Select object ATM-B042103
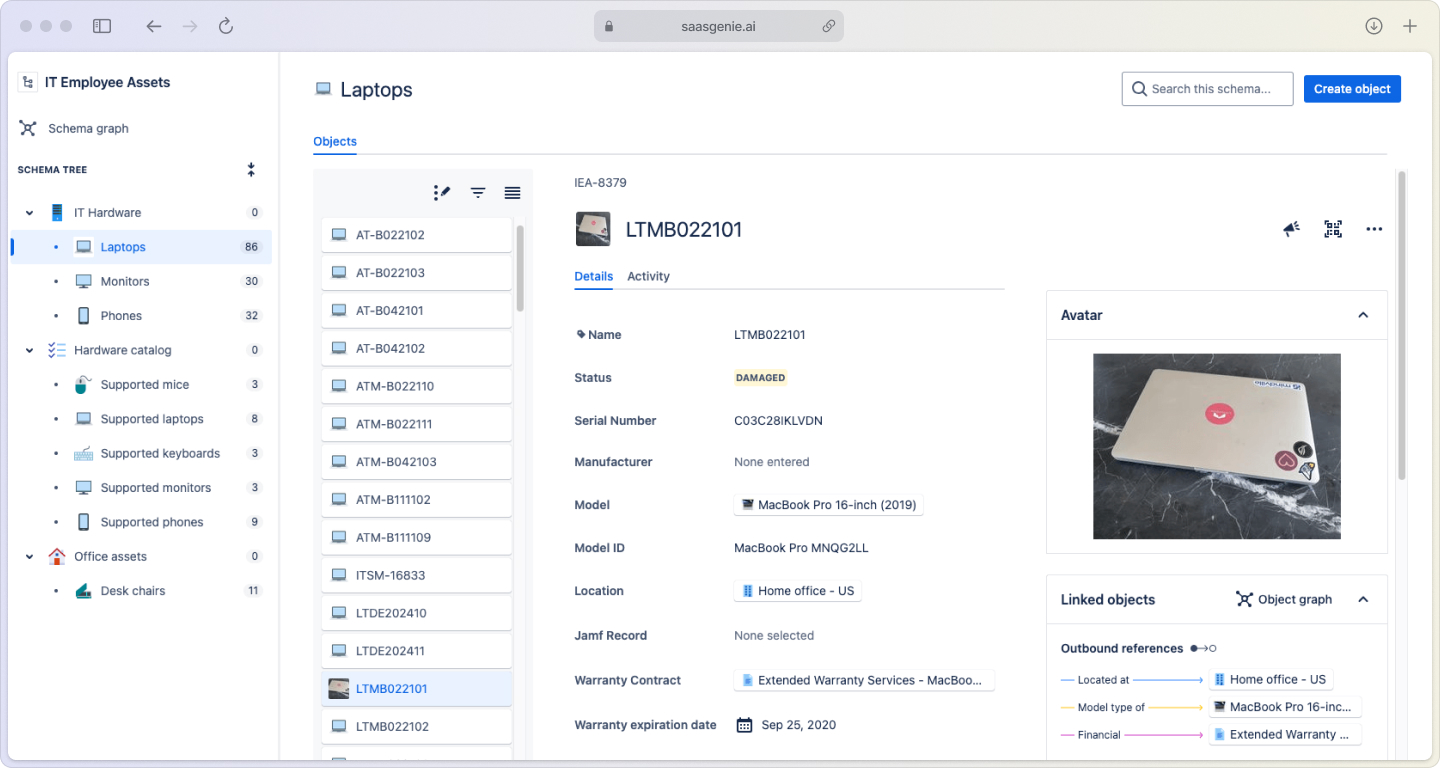The image size is (1440, 768). tap(416, 462)
